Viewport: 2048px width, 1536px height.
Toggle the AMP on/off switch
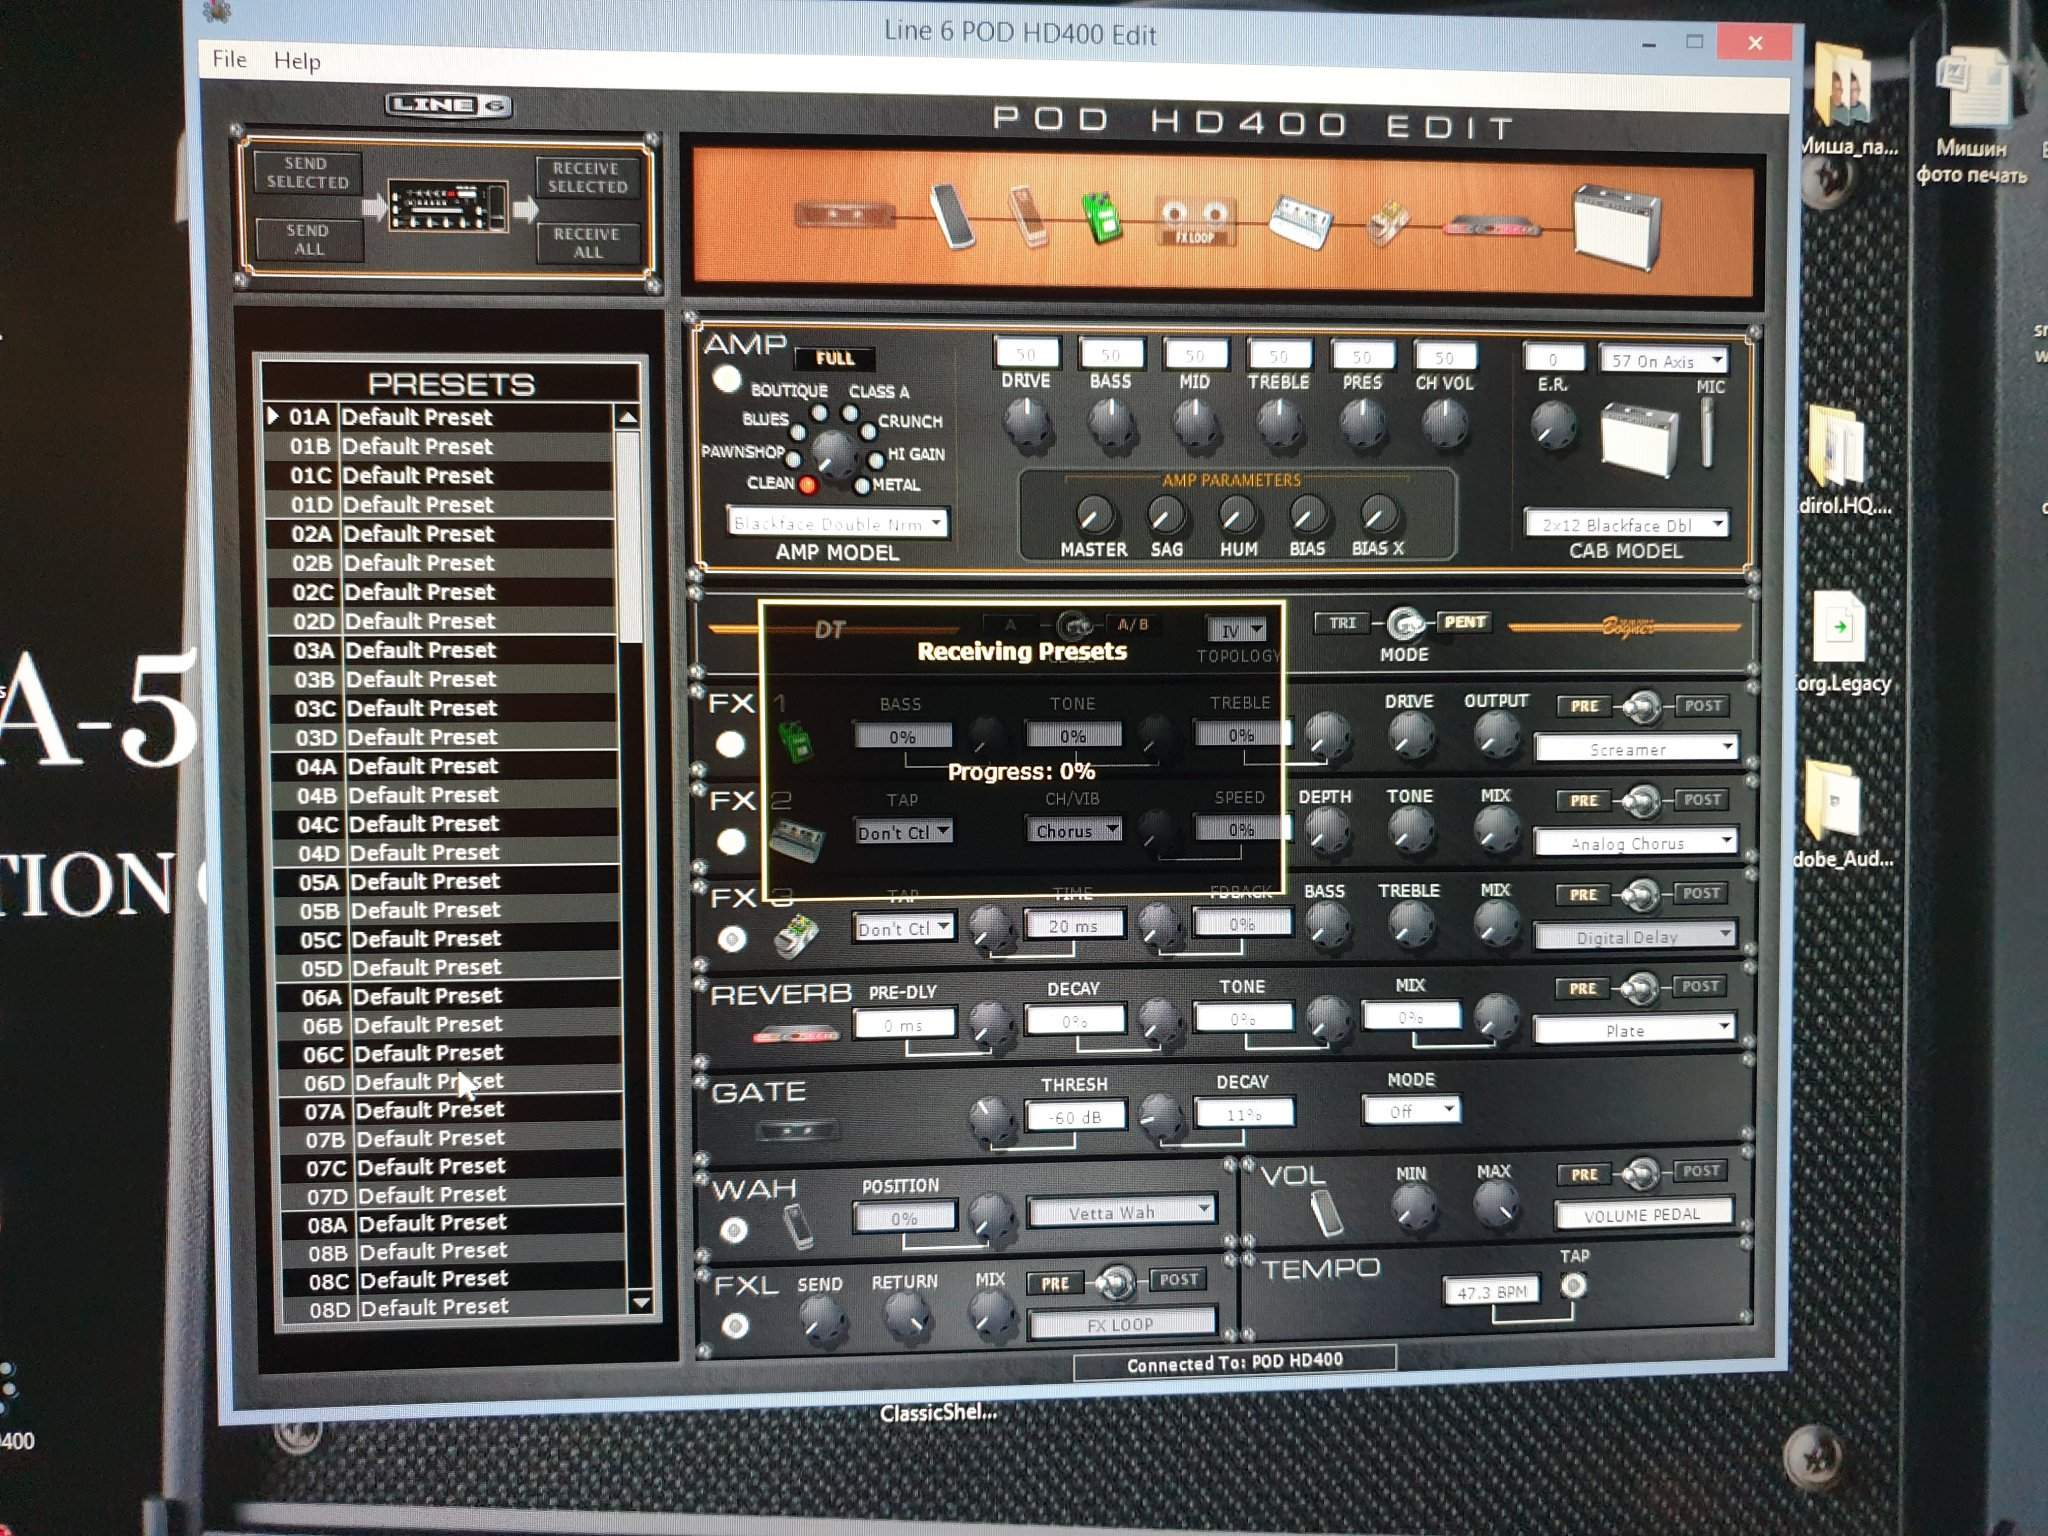pyautogui.click(x=727, y=379)
